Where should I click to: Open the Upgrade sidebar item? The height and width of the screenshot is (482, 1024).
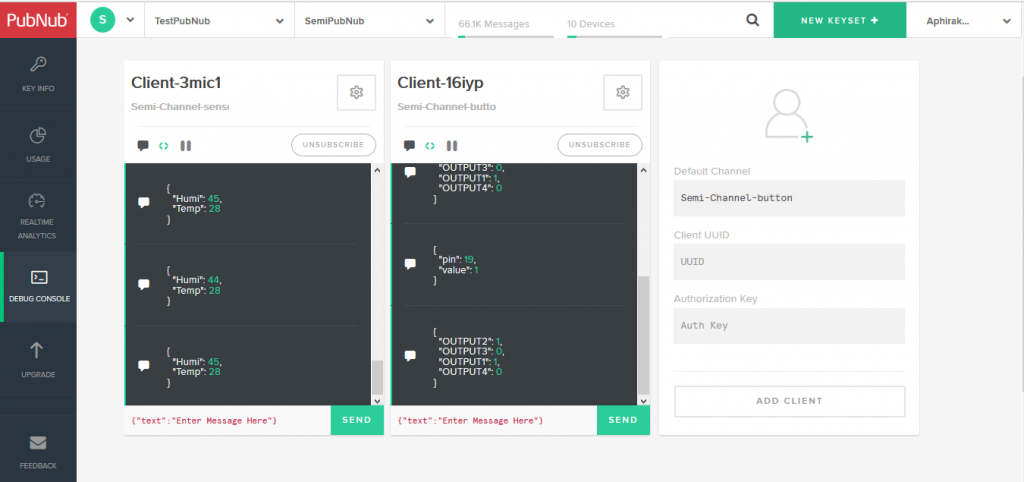tap(38, 358)
